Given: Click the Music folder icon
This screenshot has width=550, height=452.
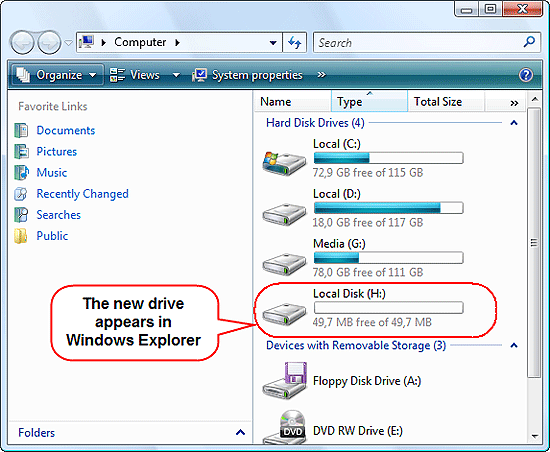Looking at the screenshot, I should [x=21, y=173].
